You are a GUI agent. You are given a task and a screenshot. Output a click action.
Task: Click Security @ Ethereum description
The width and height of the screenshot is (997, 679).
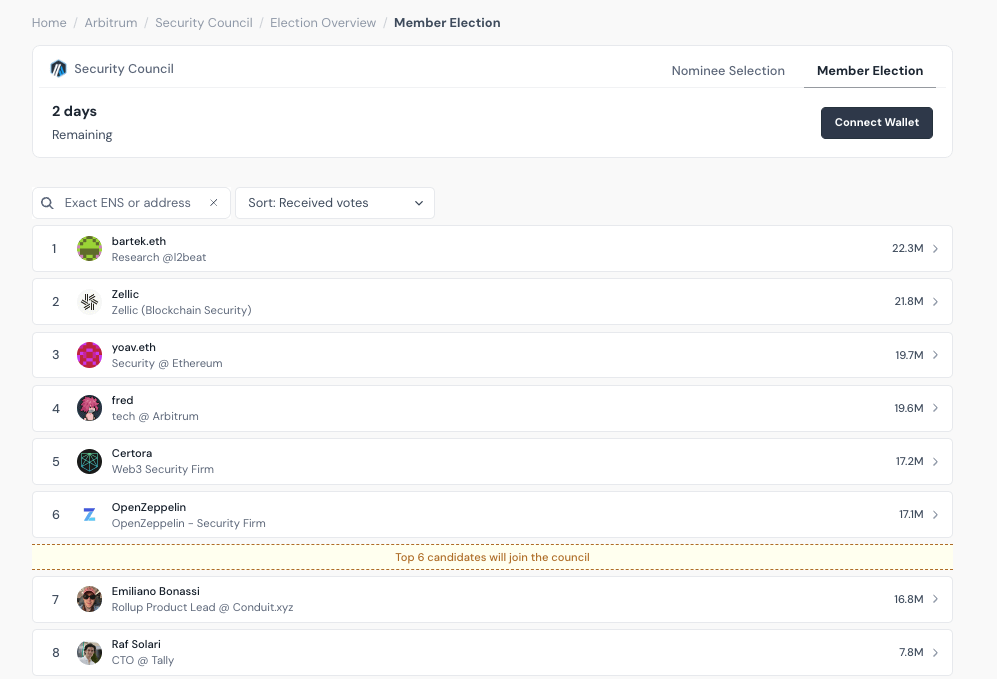click(x=167, y=364)
